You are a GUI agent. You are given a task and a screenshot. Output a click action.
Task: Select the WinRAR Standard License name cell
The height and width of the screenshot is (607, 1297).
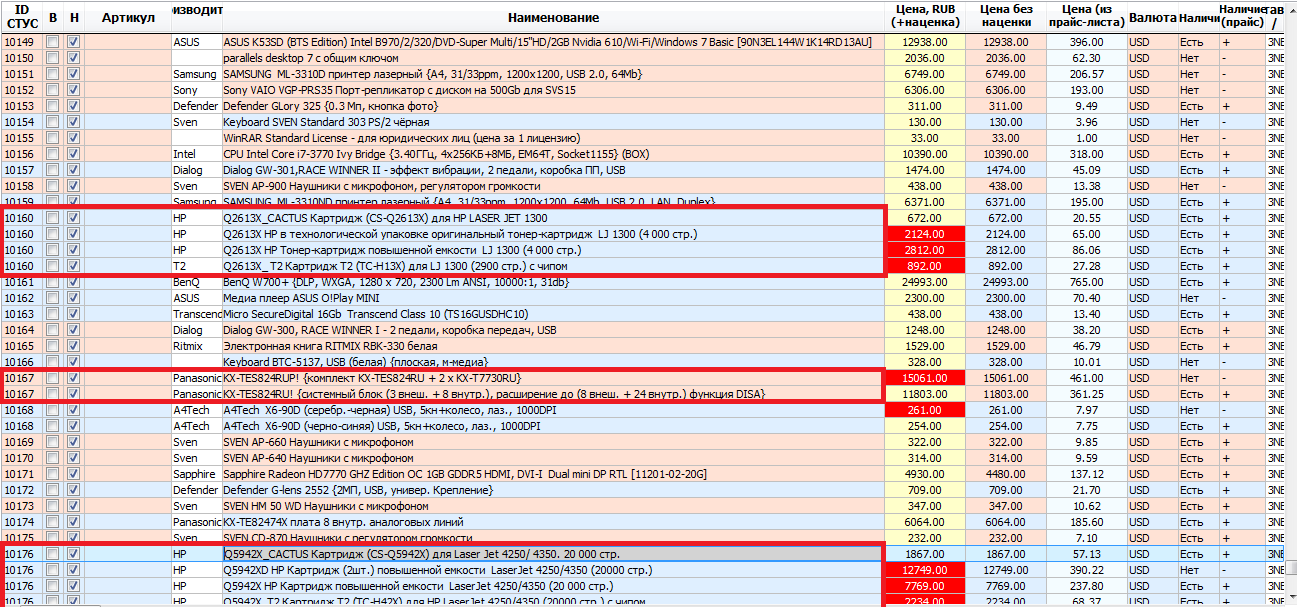[553, 138]
